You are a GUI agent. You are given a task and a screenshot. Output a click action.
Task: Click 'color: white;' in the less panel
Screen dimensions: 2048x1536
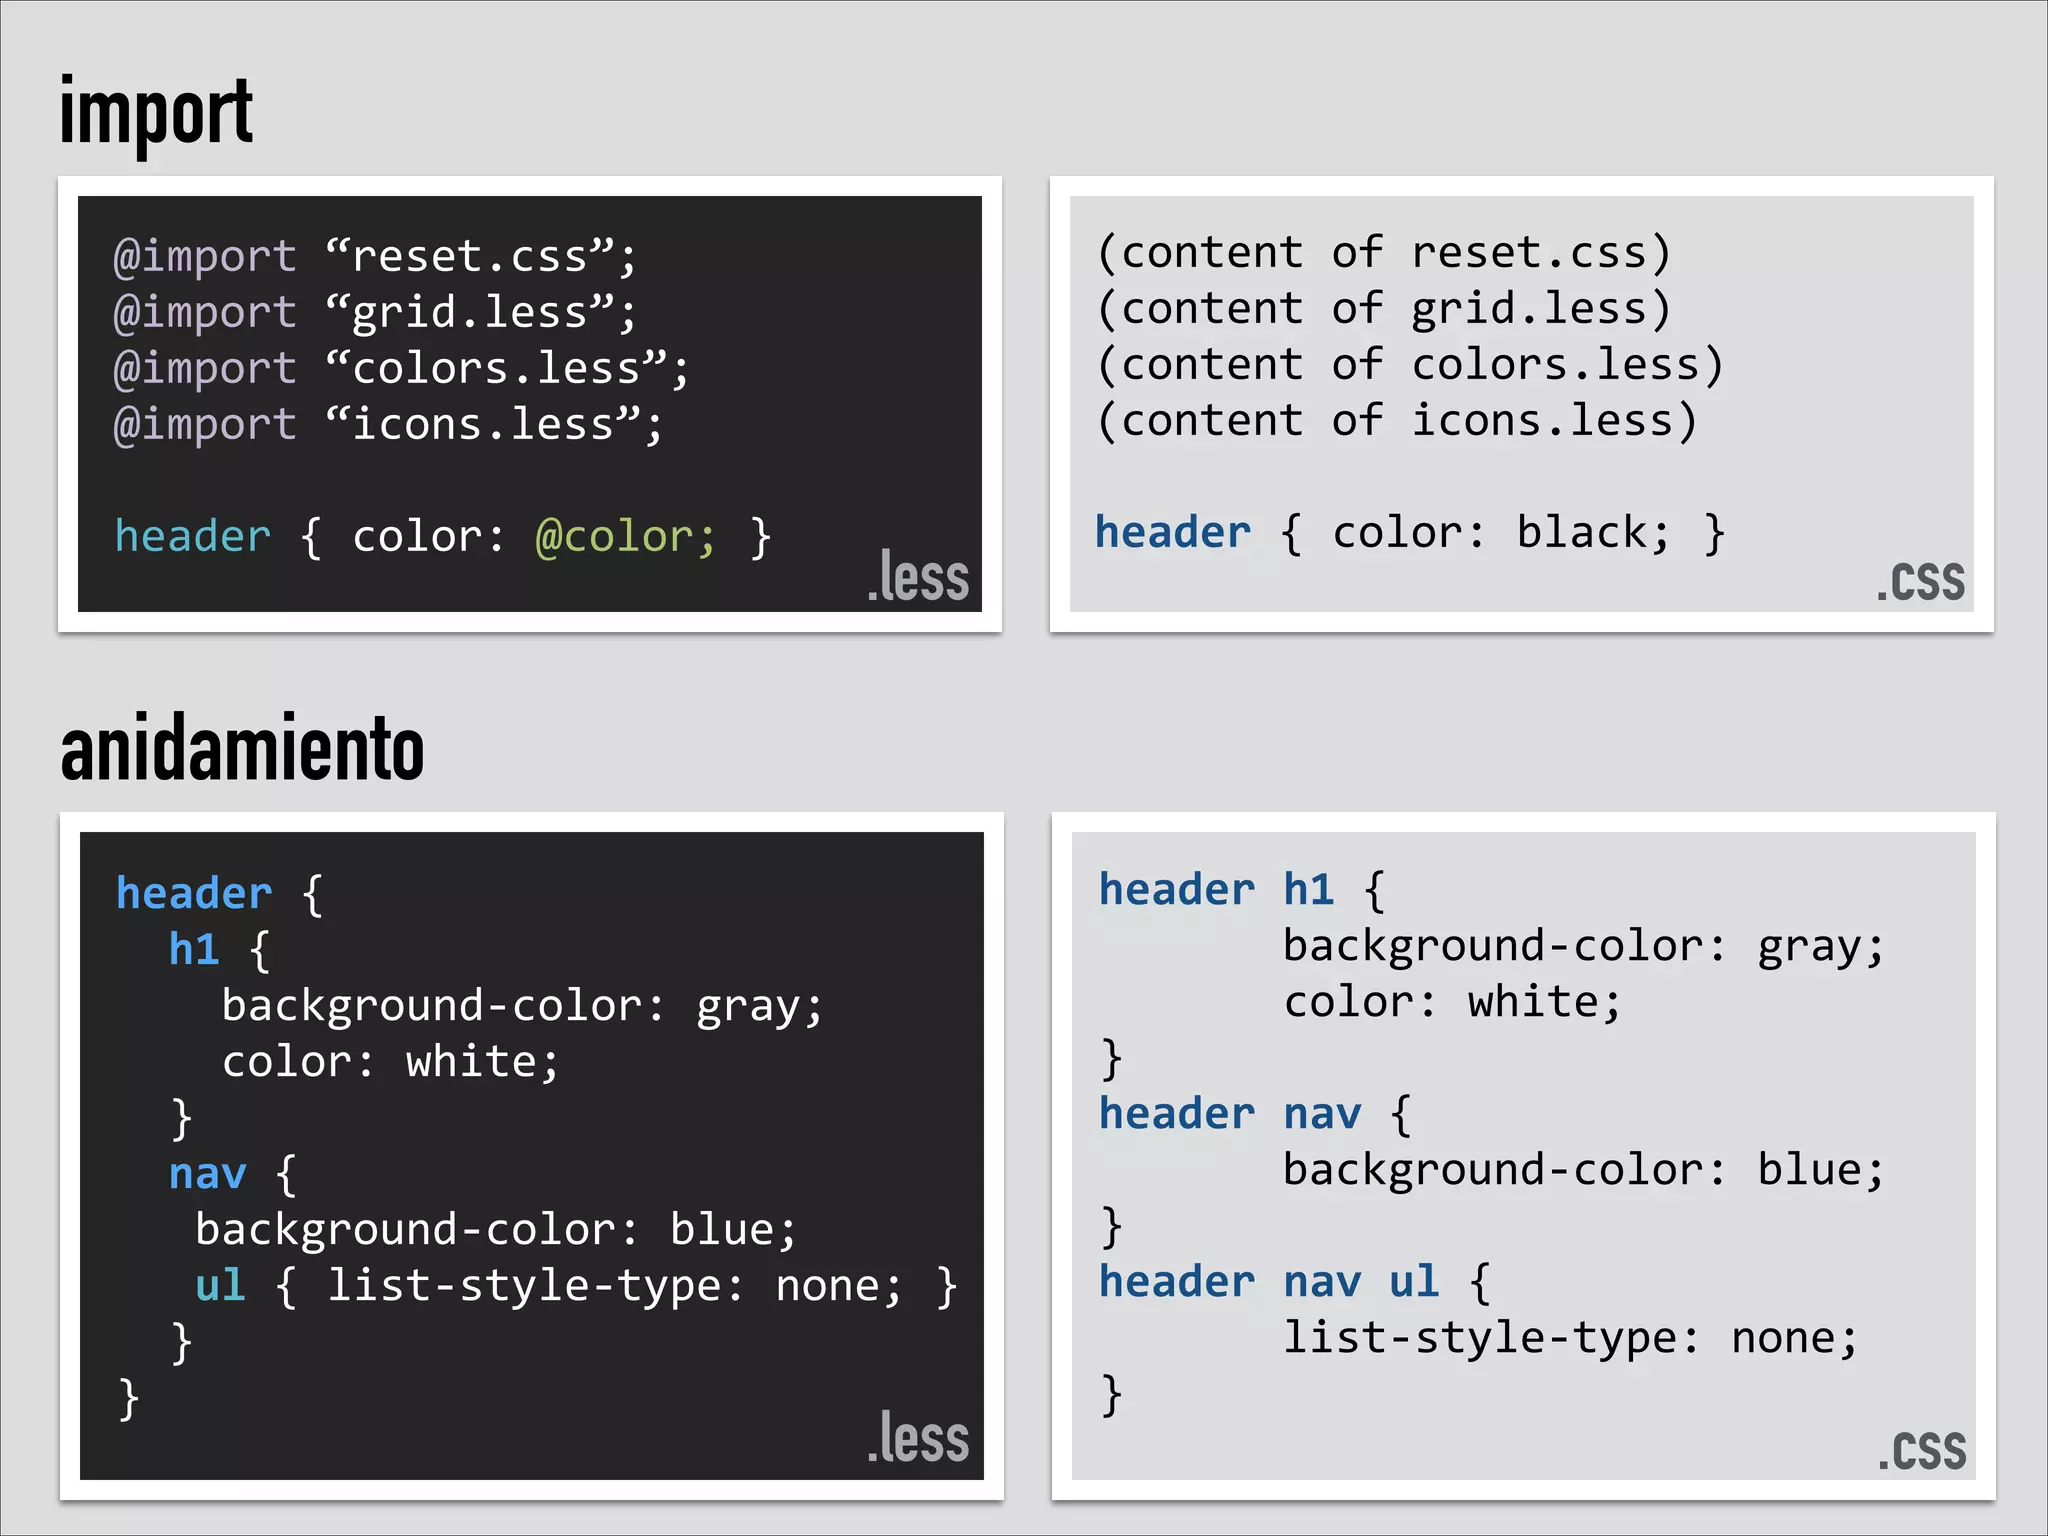(390, 1062)
